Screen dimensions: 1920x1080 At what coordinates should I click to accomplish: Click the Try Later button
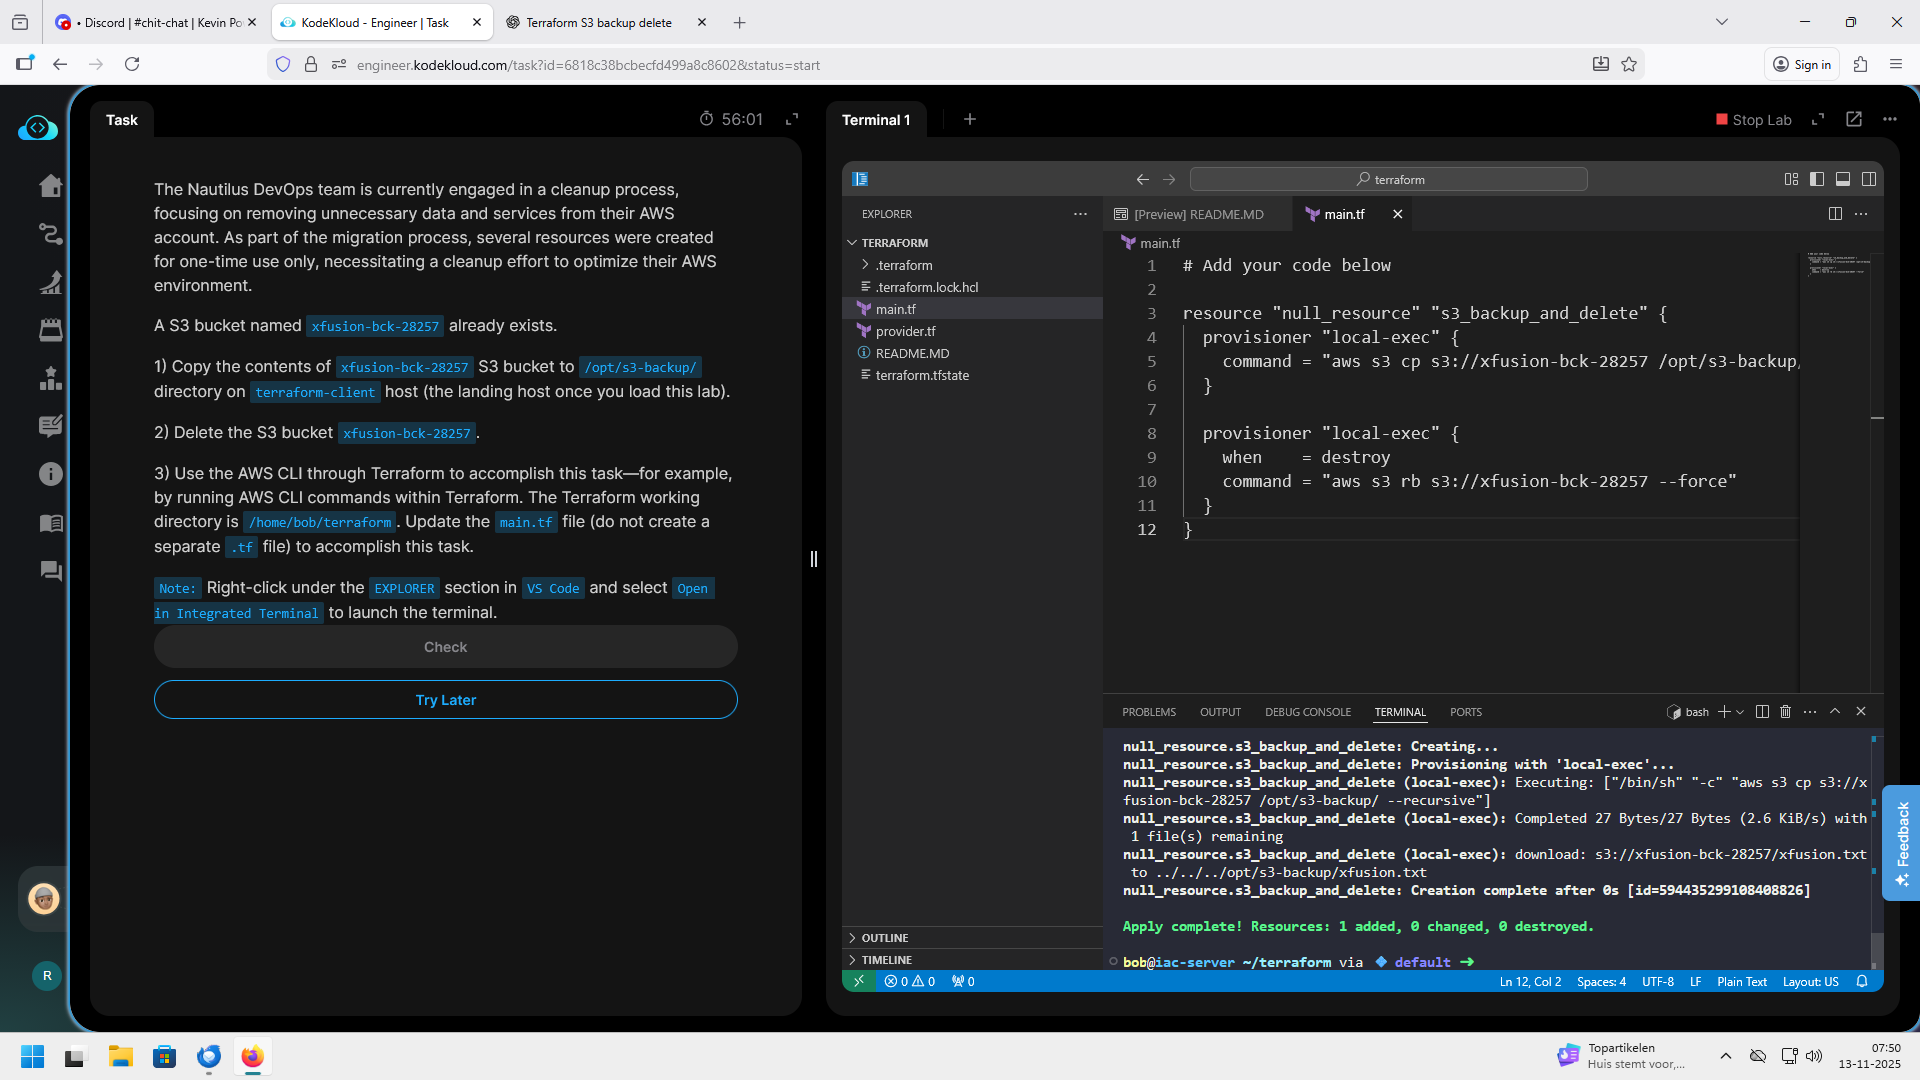tap(445, 700)
